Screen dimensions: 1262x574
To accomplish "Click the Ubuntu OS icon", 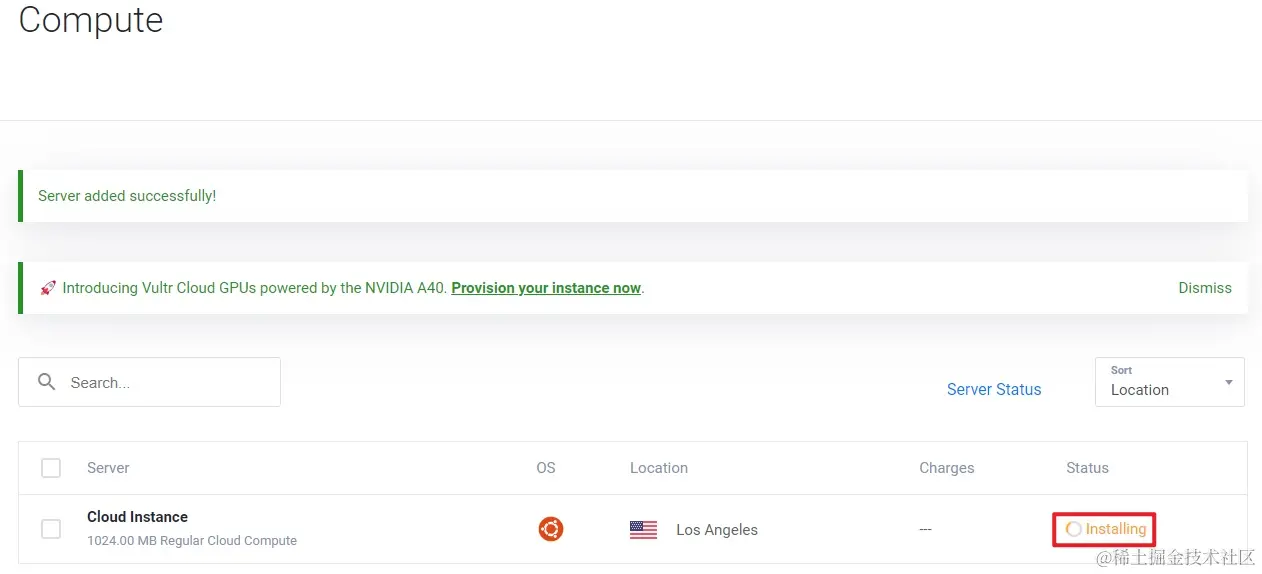I will pos(551,529).
